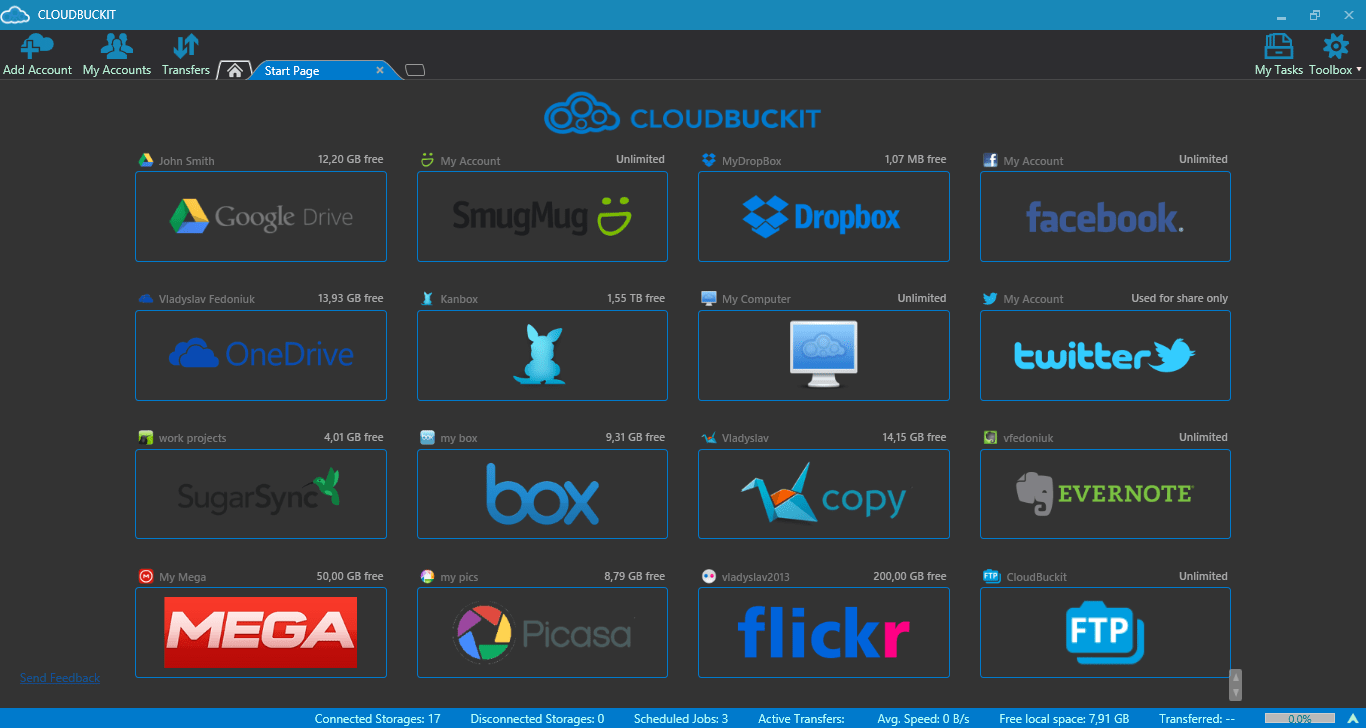Click the small FTP icon by CloudBuckit
Image resolution: width=1366 pixels, height=728 pixels.
991,576
